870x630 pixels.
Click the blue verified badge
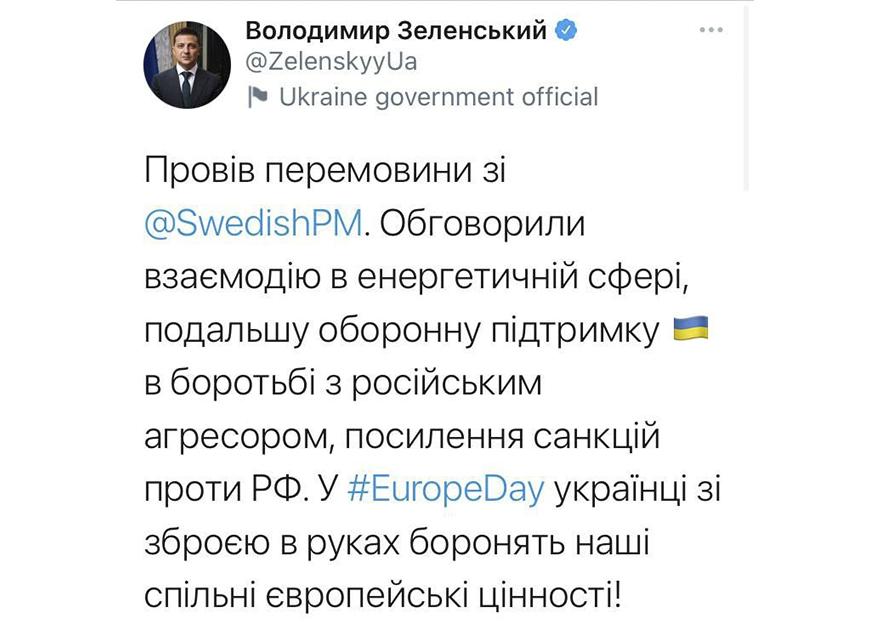coord(566,31)
